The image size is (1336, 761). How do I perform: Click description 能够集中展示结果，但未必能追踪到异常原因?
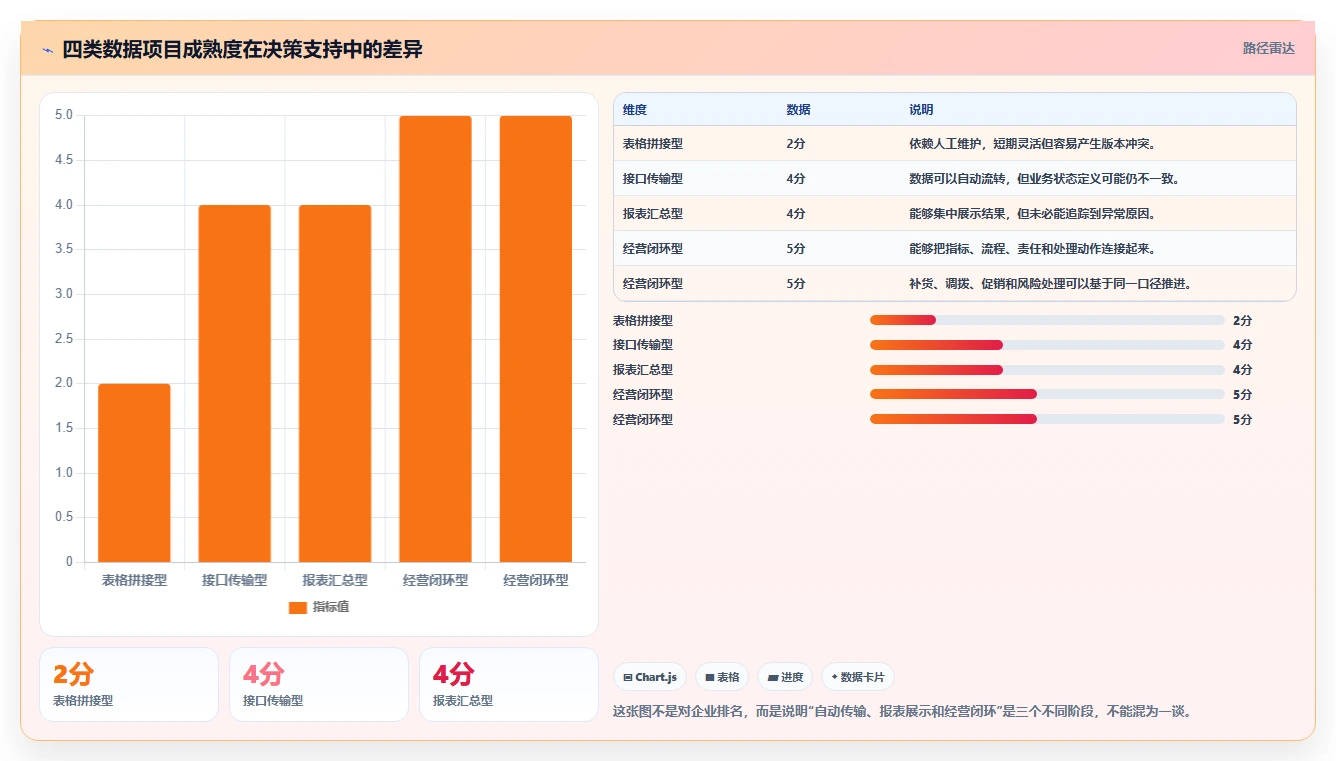click(1033, 214)
